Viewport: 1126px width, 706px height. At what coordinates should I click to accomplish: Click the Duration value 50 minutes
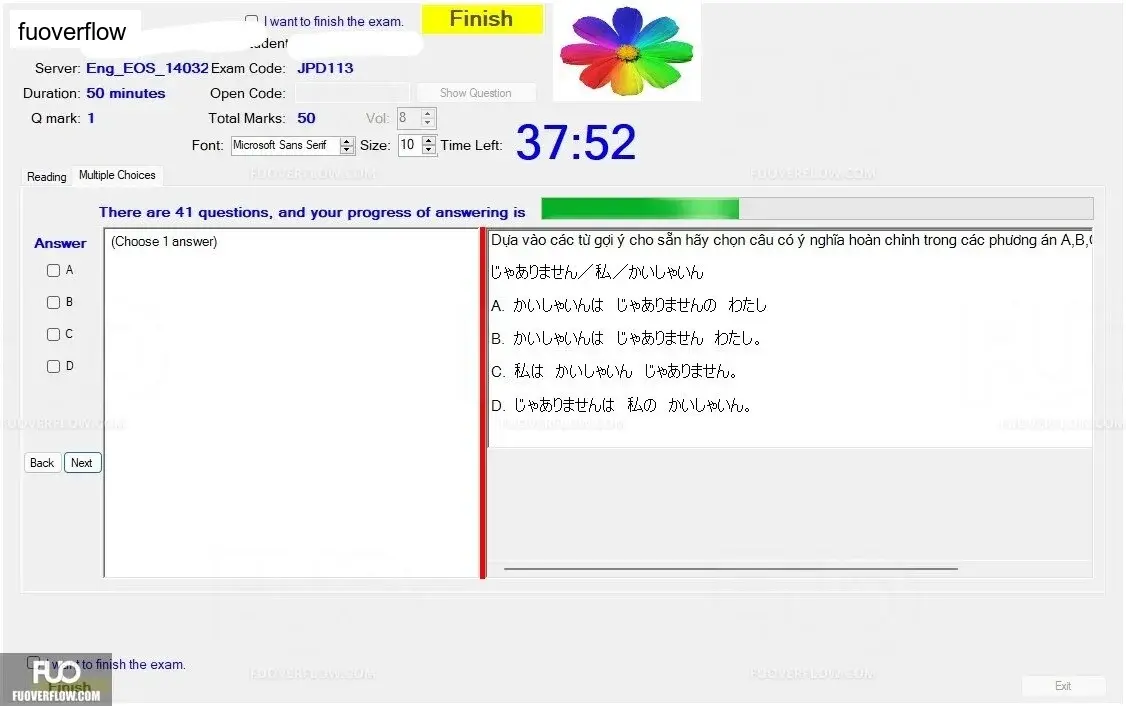coord(126,93)
